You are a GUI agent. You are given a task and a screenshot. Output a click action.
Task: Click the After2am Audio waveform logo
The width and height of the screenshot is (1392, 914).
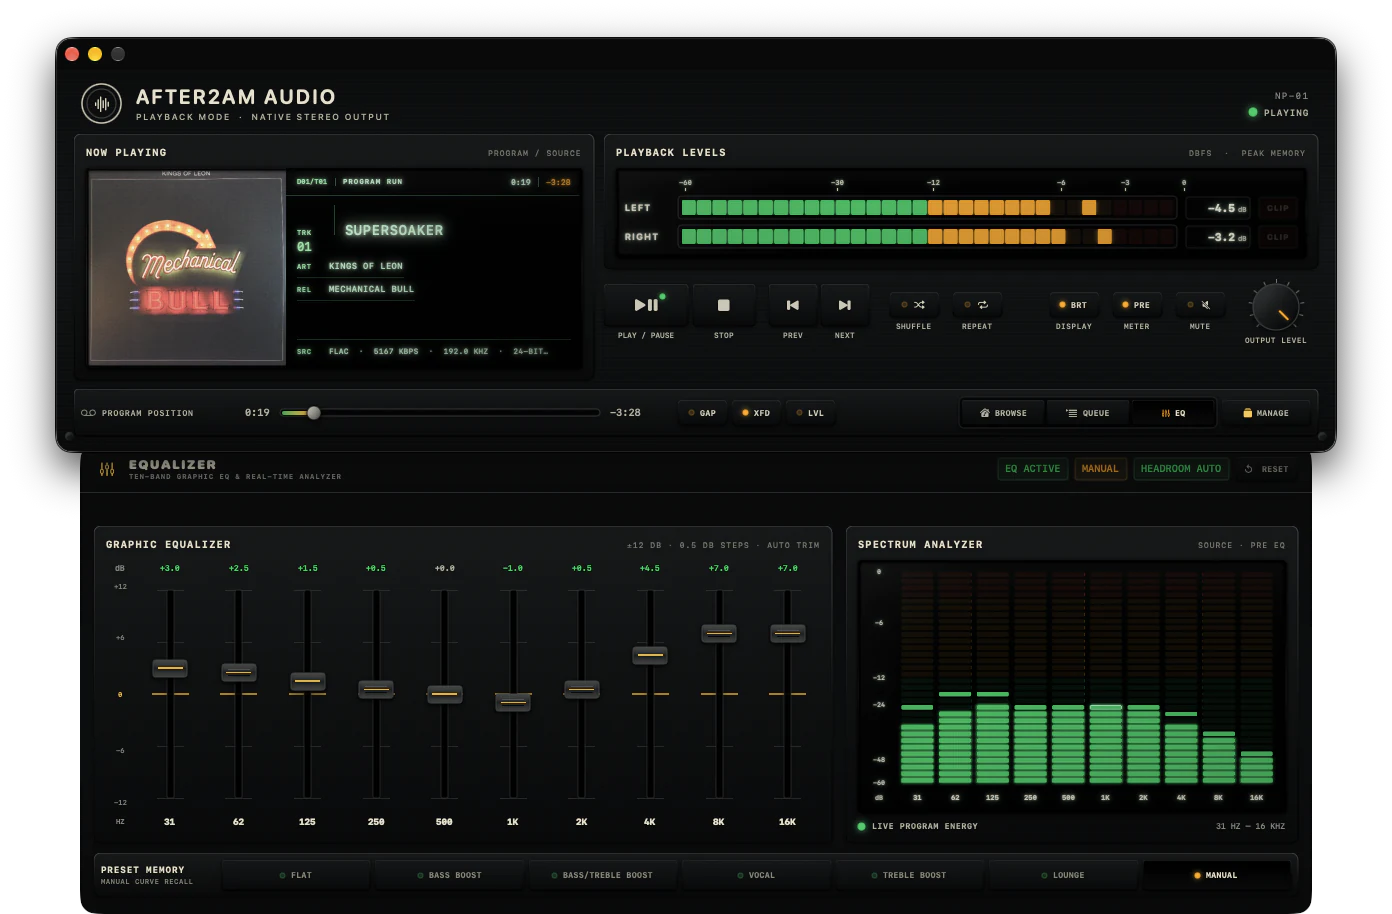(x=101, y=104)
